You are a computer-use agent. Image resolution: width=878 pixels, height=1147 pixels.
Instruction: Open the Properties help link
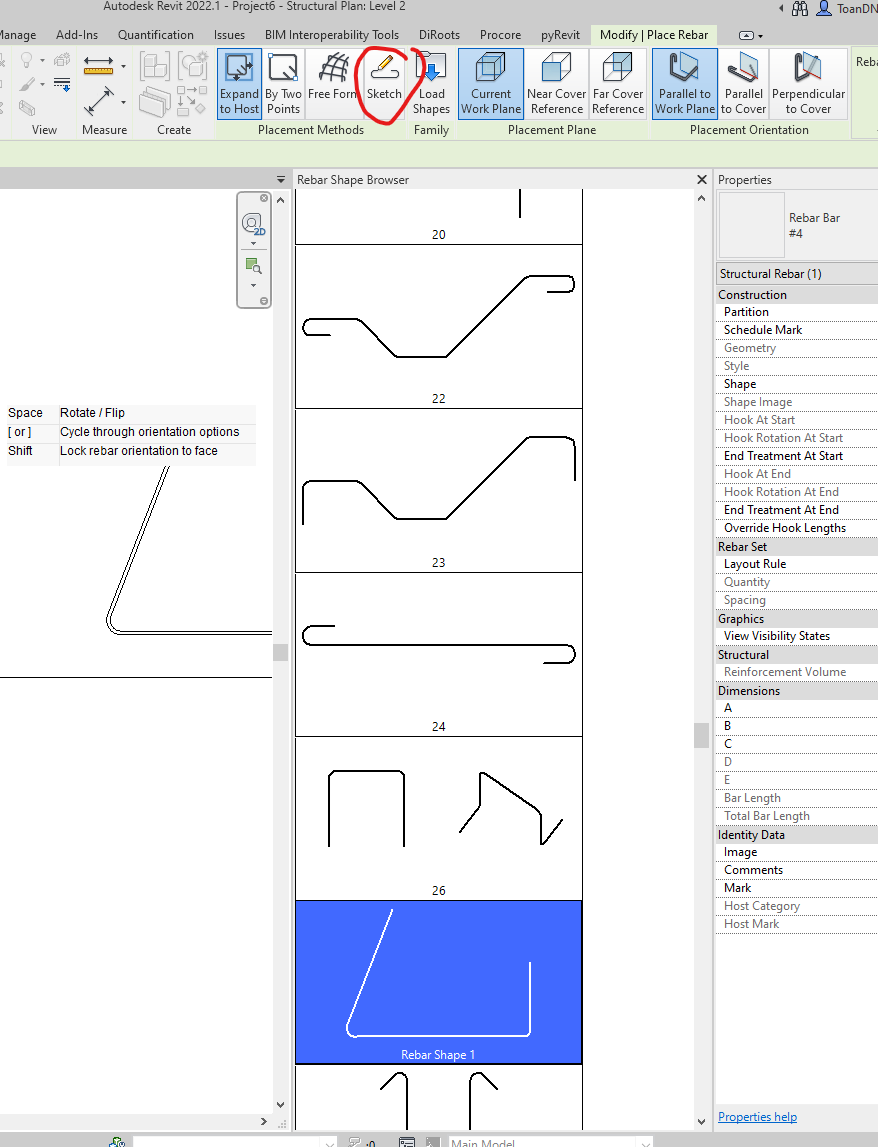click(x=757, y=1116)
